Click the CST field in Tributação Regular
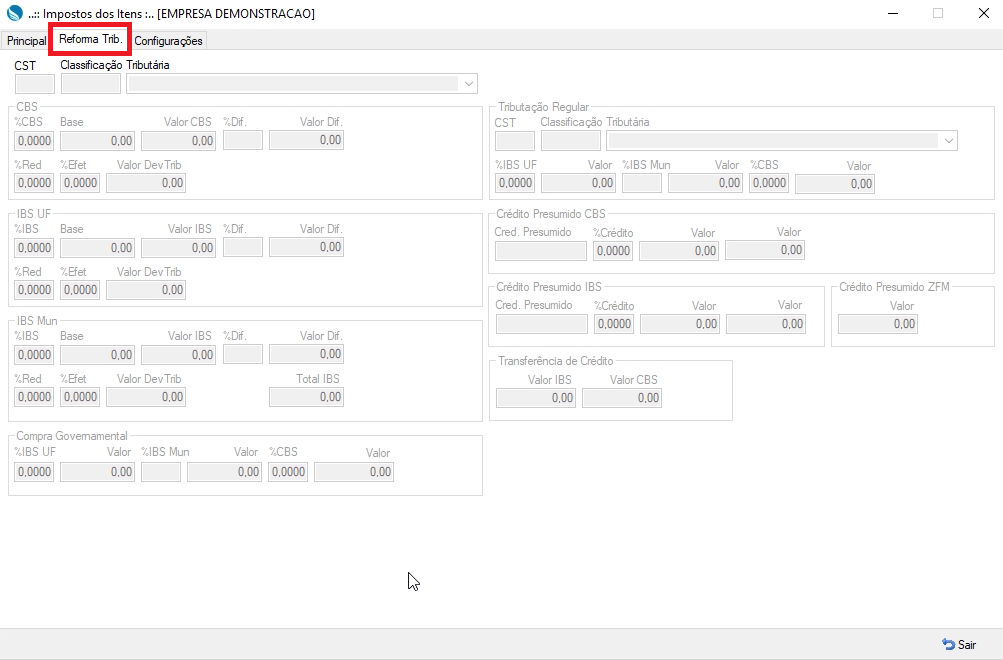The height and width of the screenshot is (660, 1003). [515, 141]
